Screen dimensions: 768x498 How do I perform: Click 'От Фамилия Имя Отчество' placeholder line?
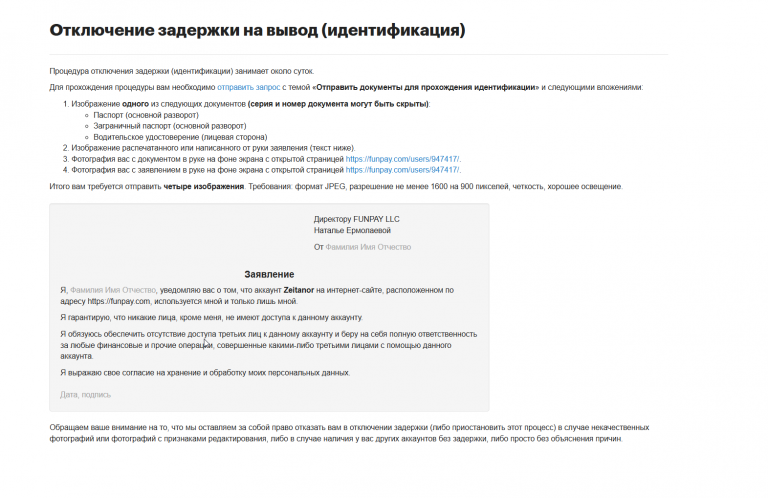[362, 247]
